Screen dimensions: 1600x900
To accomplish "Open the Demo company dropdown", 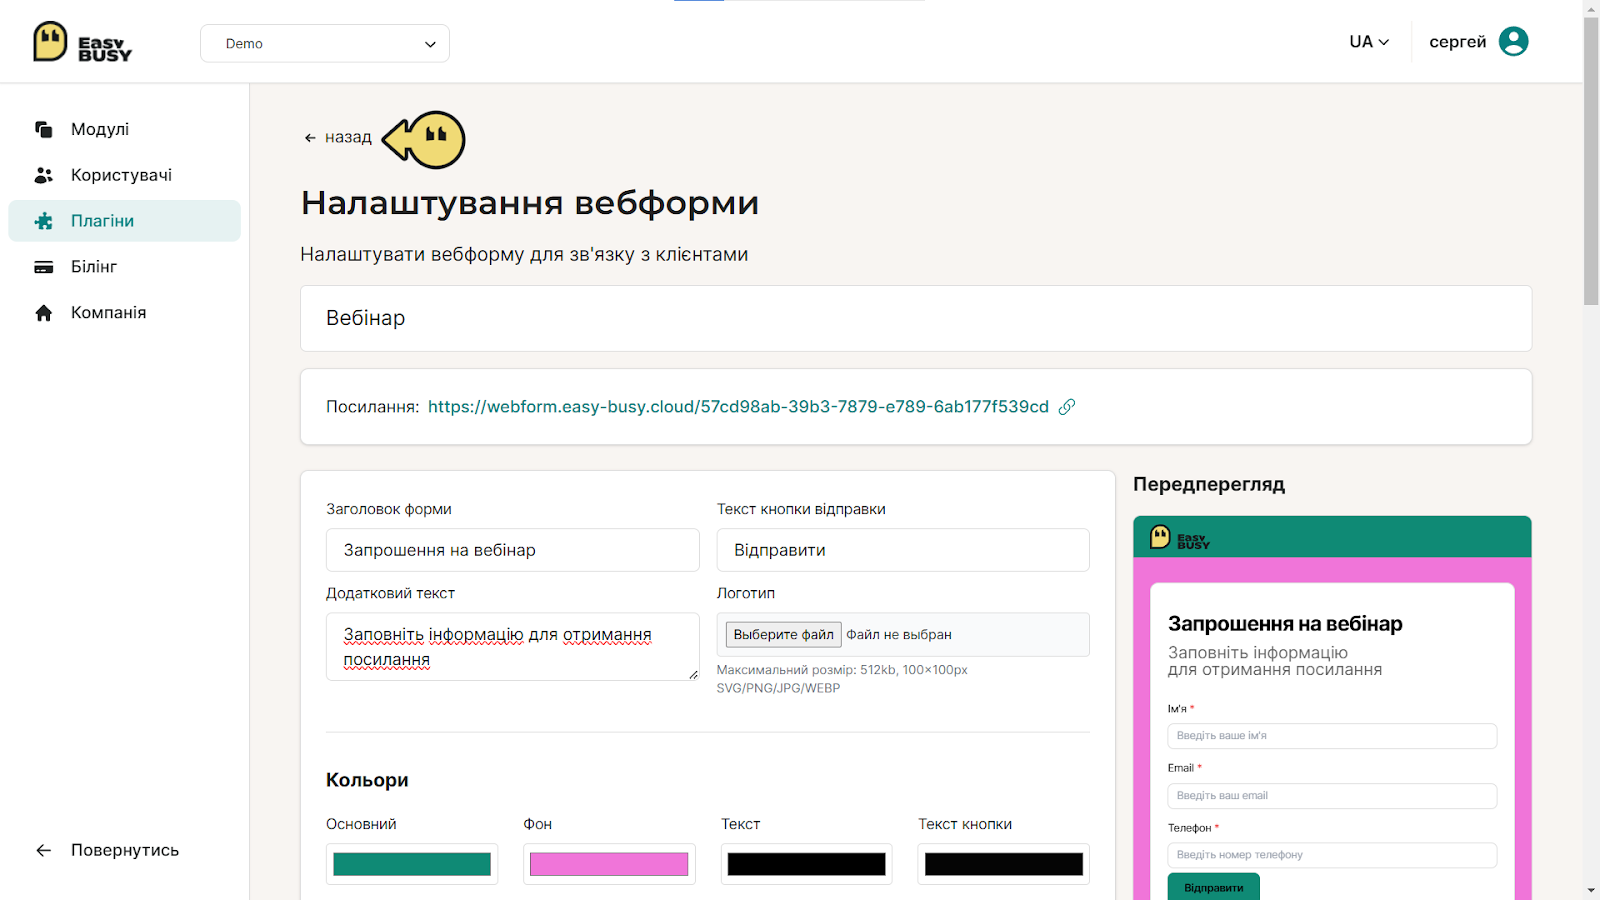I will 325,44.
